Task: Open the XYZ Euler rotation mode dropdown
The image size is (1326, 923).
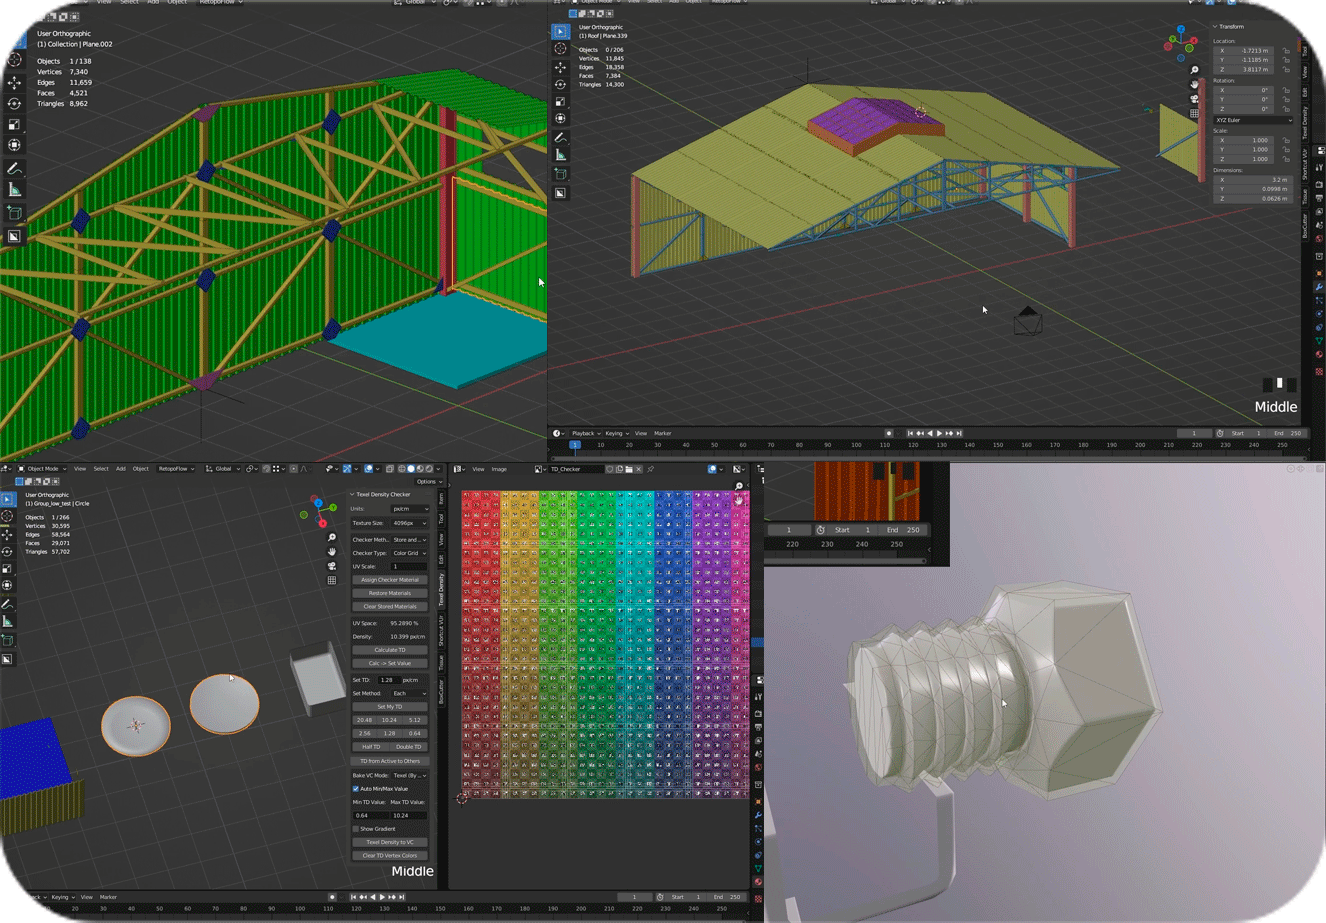Action: tap(1254, 120)
